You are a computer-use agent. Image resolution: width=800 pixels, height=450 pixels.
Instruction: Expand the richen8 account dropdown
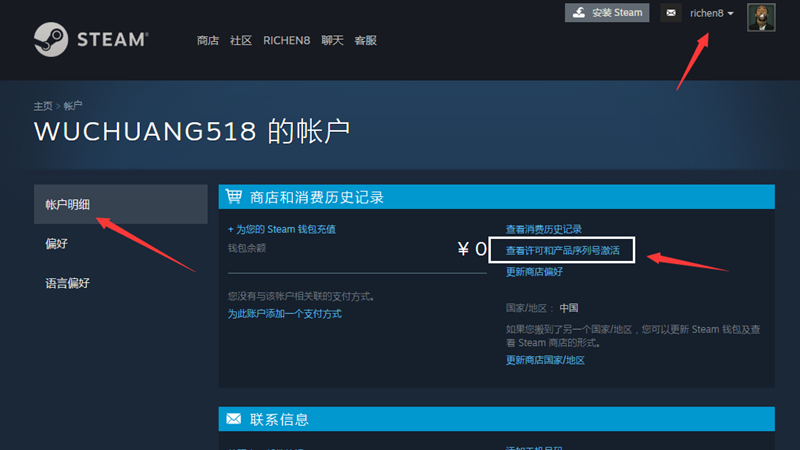712,13
